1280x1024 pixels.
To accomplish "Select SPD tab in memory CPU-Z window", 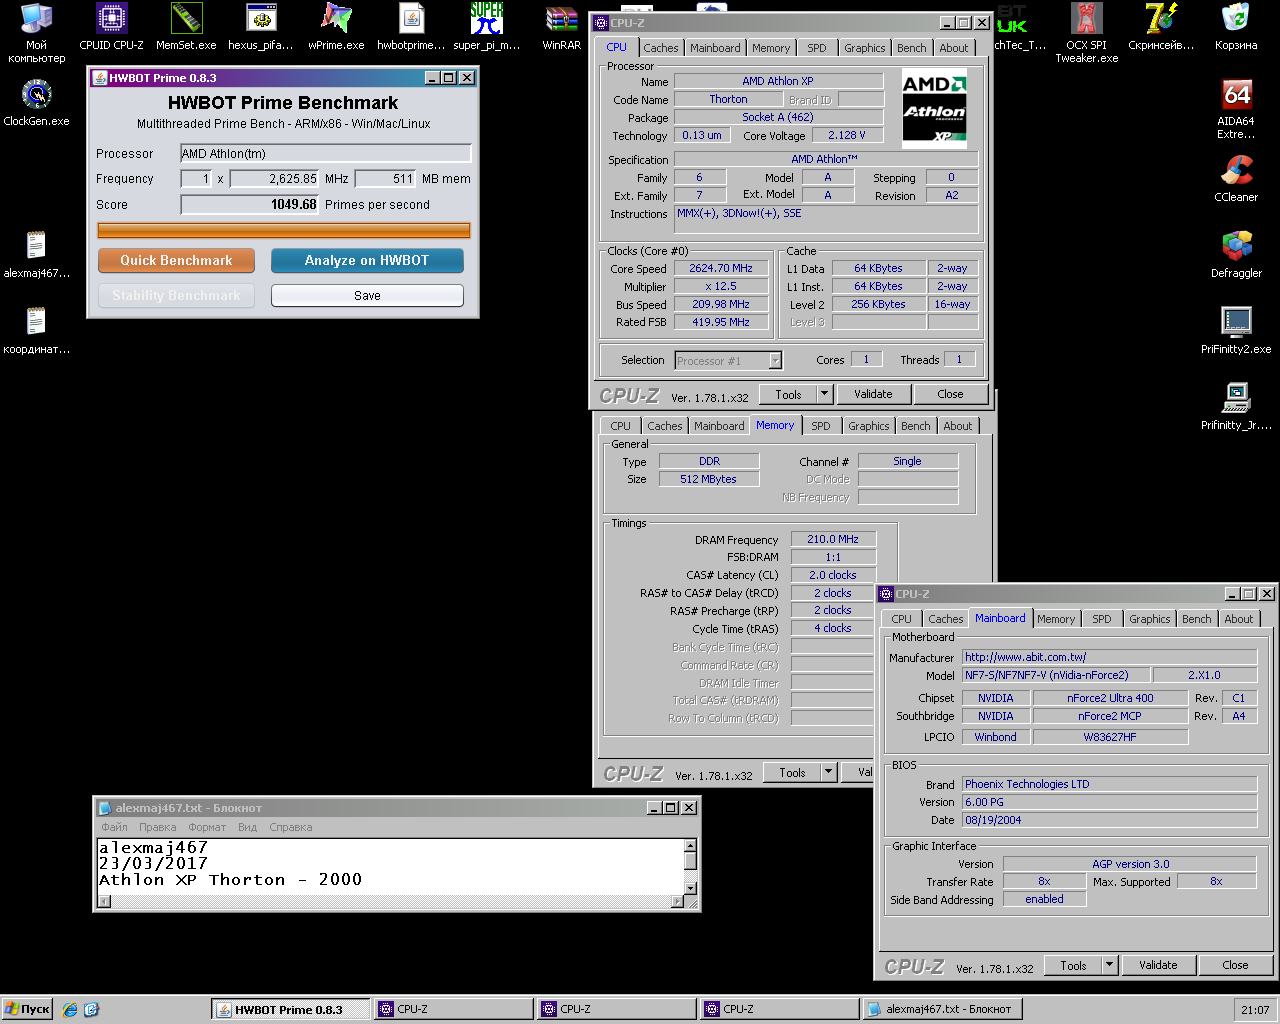I will (821, 426).
